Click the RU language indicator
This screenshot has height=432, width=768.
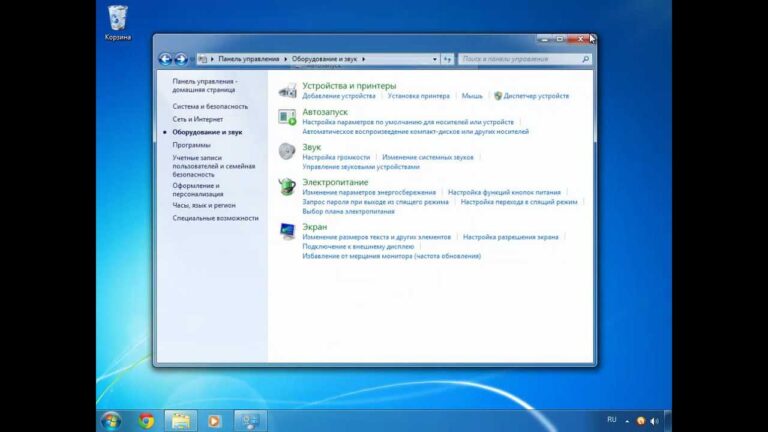click(612, 420)
